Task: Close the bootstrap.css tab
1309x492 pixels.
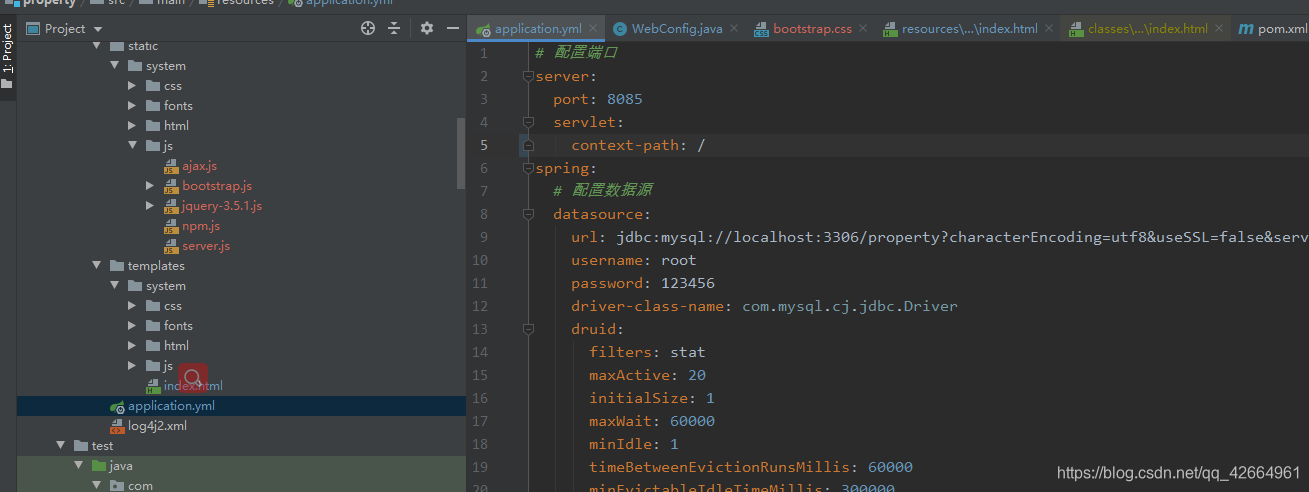Action: click(862, 29)
